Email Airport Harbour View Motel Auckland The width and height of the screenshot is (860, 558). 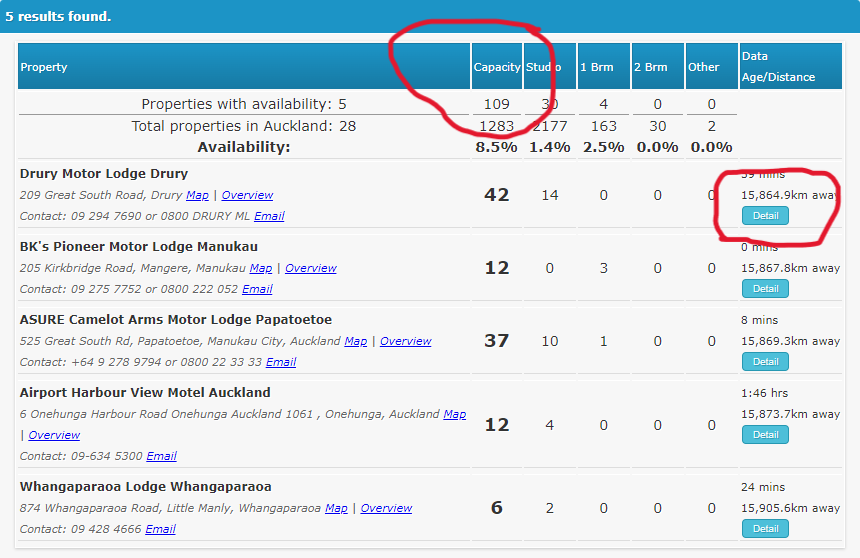click(x=161, y=456)
